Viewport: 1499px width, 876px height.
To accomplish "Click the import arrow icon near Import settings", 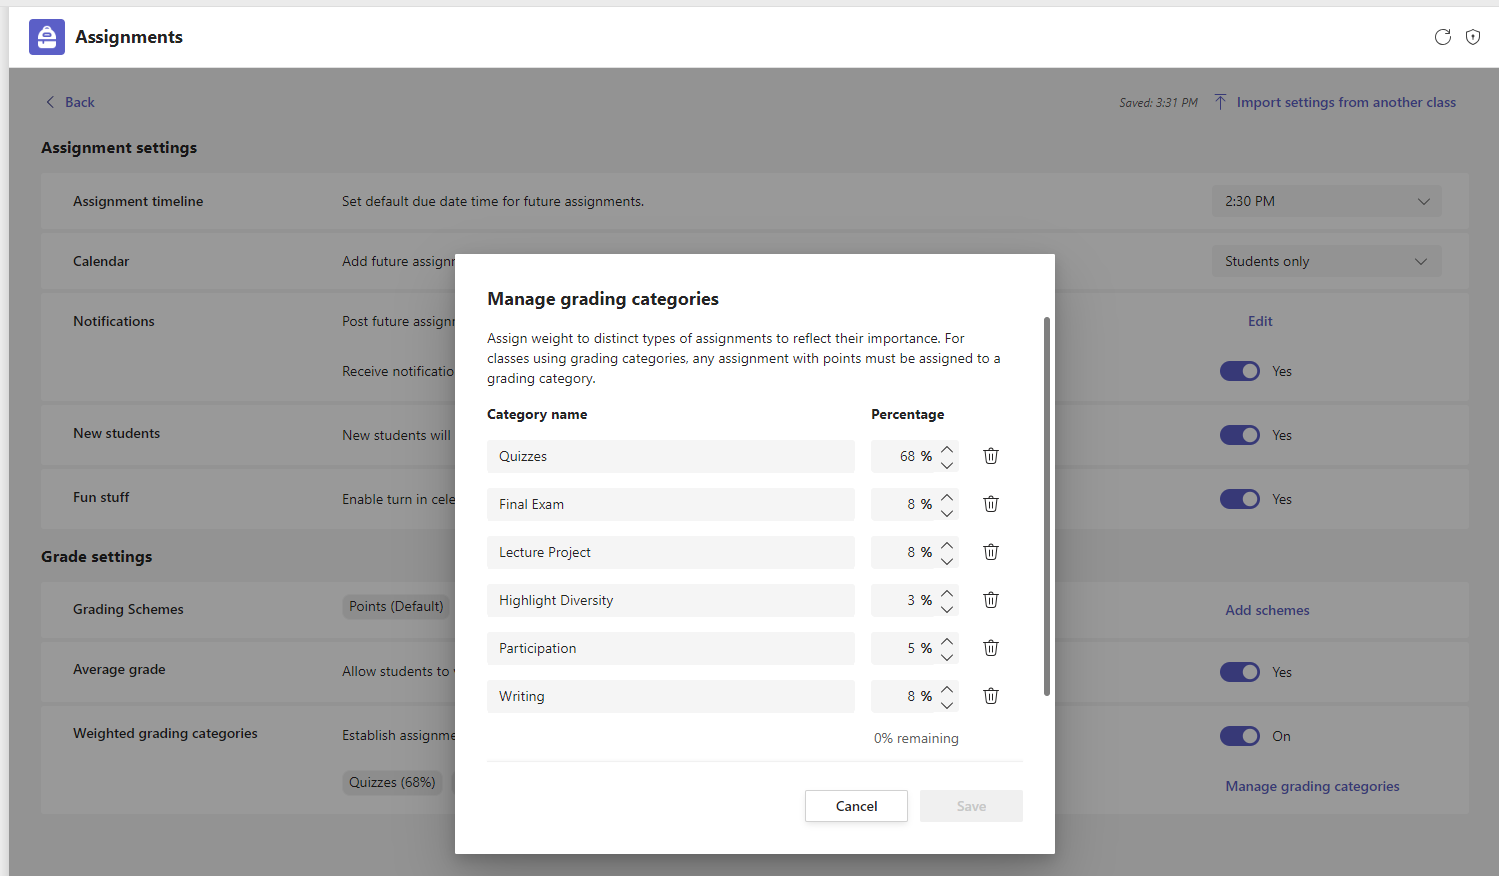I will point(1220,101).
